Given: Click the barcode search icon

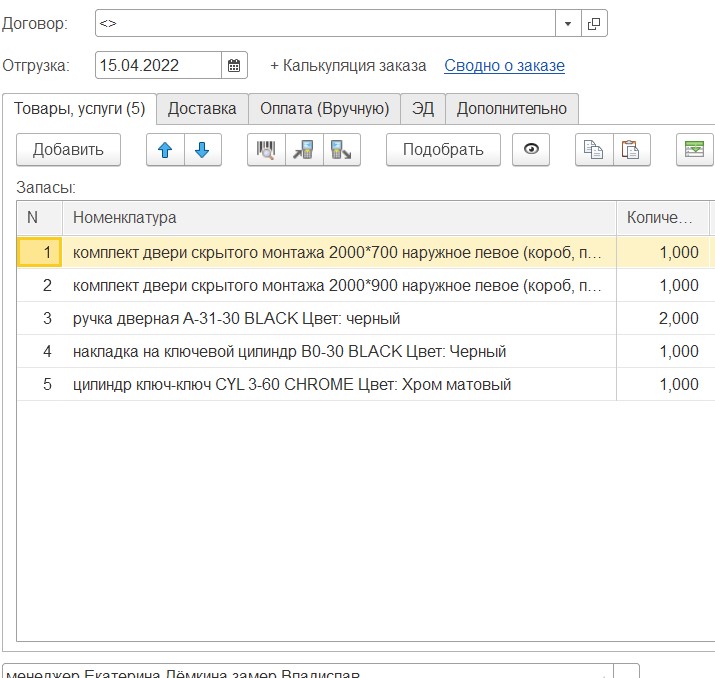Looking at the screenshot, I should coord(266,150).
